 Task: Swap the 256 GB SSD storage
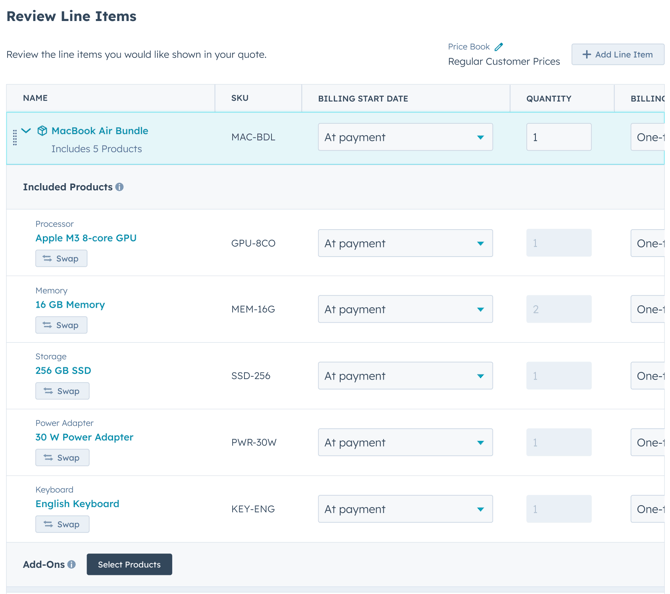pos(61,391)
